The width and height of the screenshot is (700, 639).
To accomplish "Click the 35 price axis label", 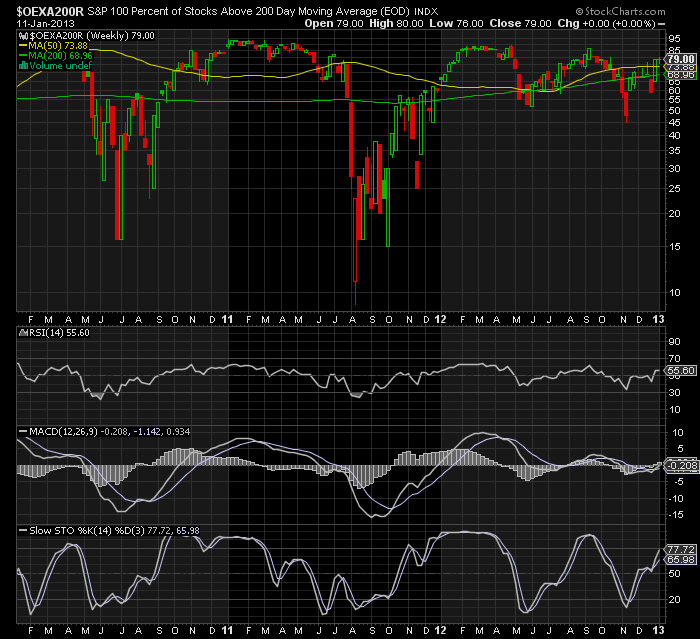I will point(674,150).
